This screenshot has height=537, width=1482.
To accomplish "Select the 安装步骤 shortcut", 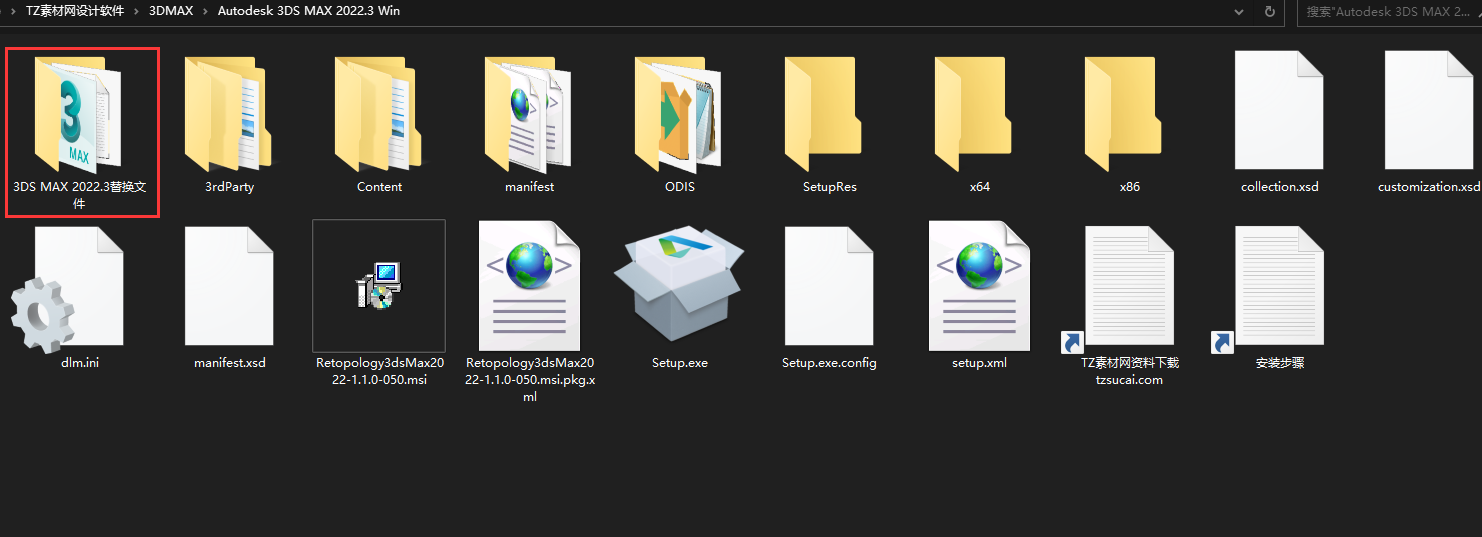I will click(1279, 290).
